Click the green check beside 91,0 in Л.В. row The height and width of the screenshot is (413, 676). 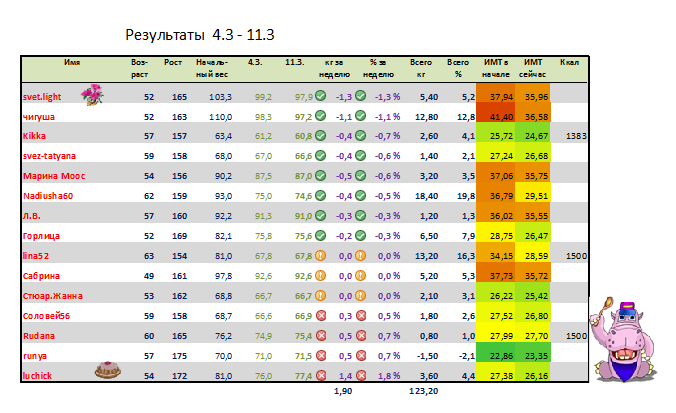[x=320, y=215]
